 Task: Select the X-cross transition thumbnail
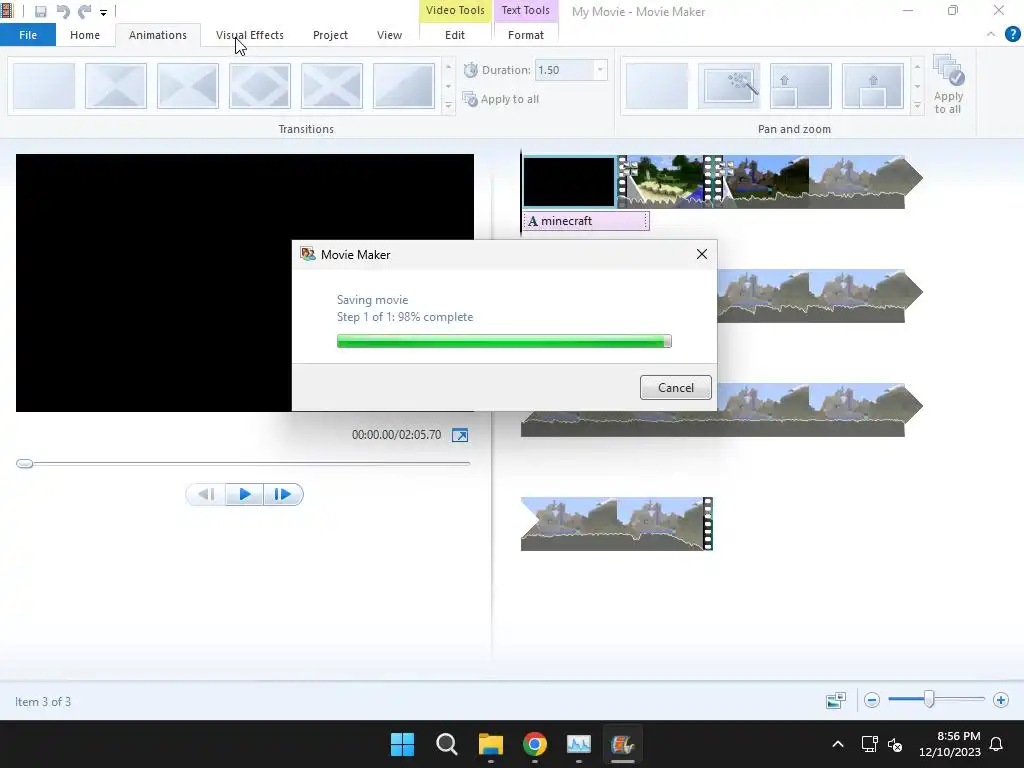331,86
